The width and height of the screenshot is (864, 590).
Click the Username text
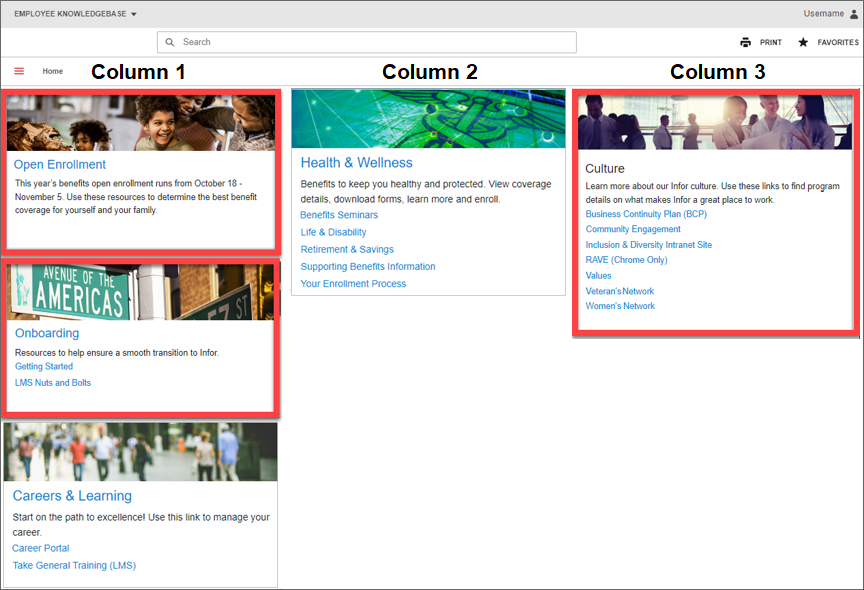823,14
